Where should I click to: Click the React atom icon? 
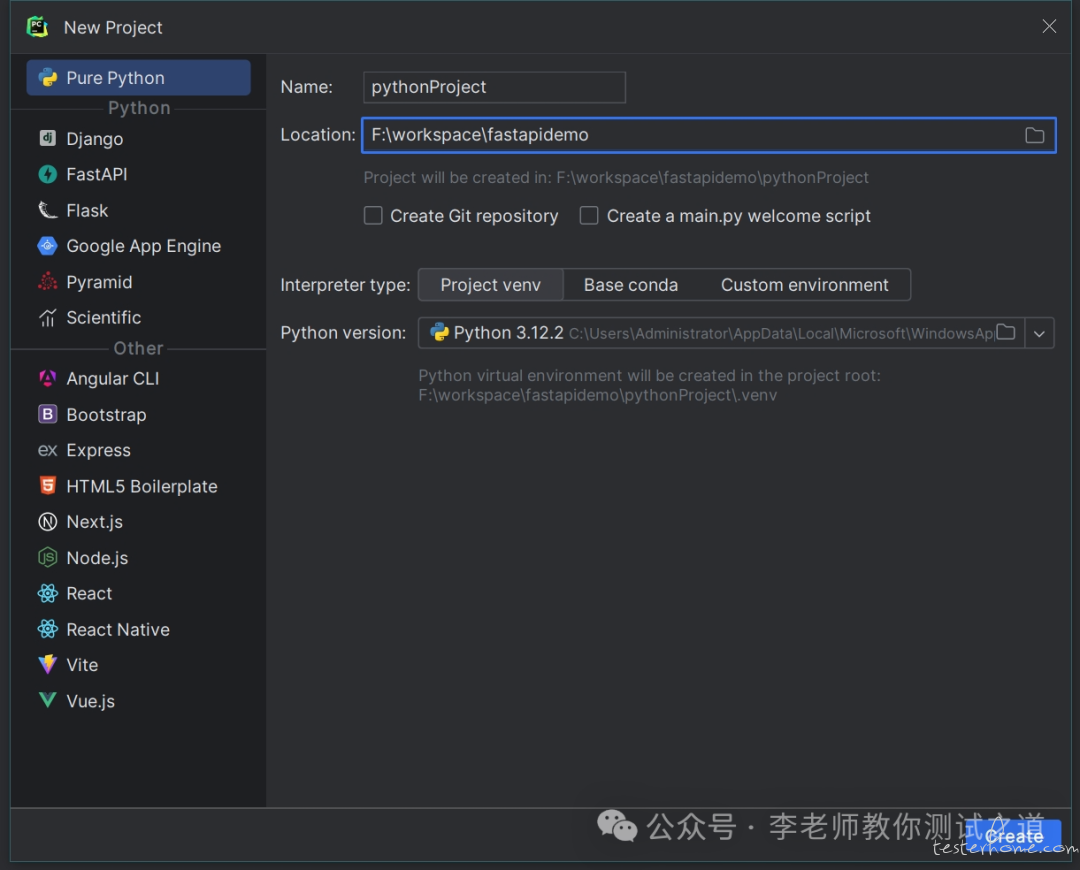[x=48, y=593]
